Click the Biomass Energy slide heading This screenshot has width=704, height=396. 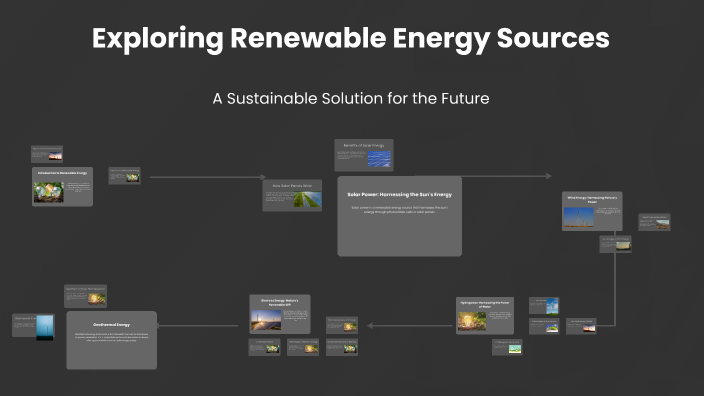[x=280, y=302]
